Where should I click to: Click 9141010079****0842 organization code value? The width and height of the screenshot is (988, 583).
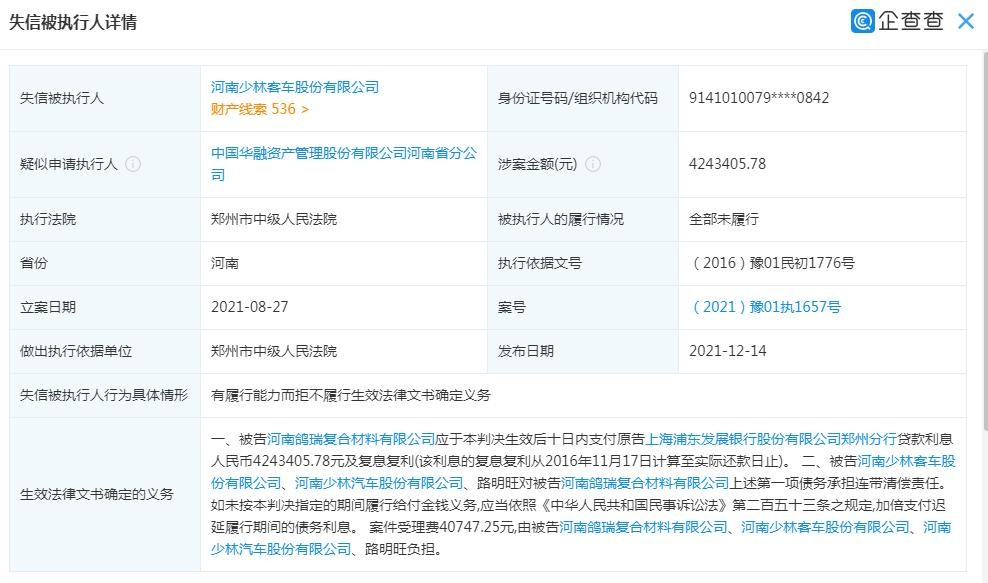tap(759, 98)
